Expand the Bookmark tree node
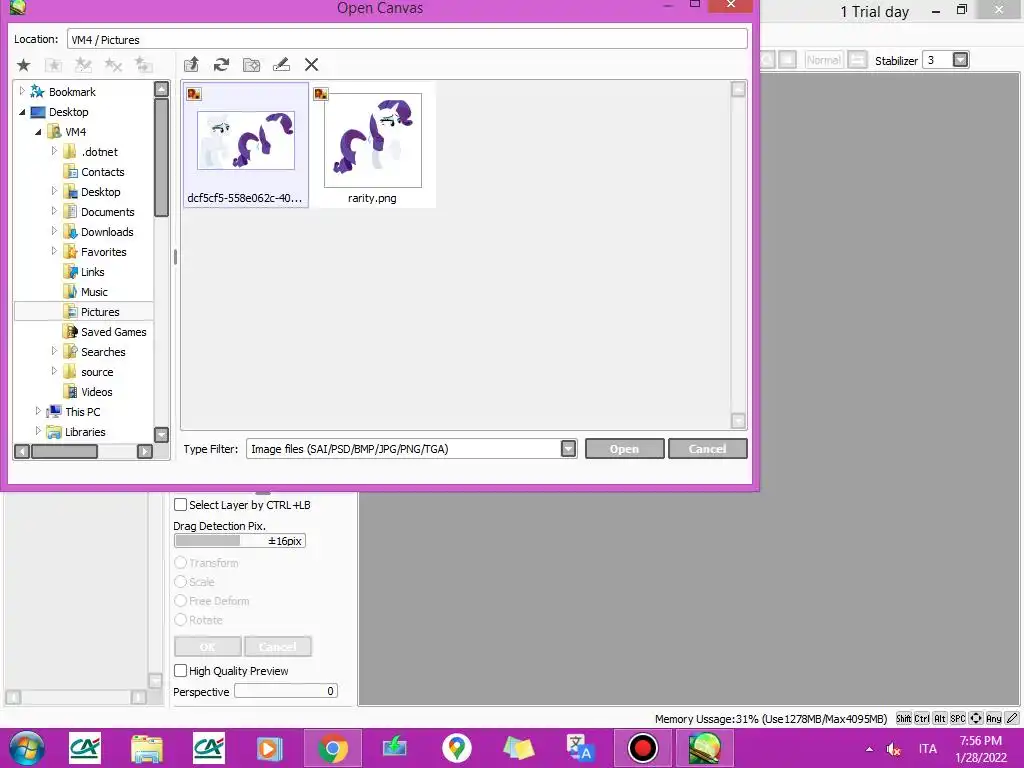1024x768 pixels. click(22, 91)
